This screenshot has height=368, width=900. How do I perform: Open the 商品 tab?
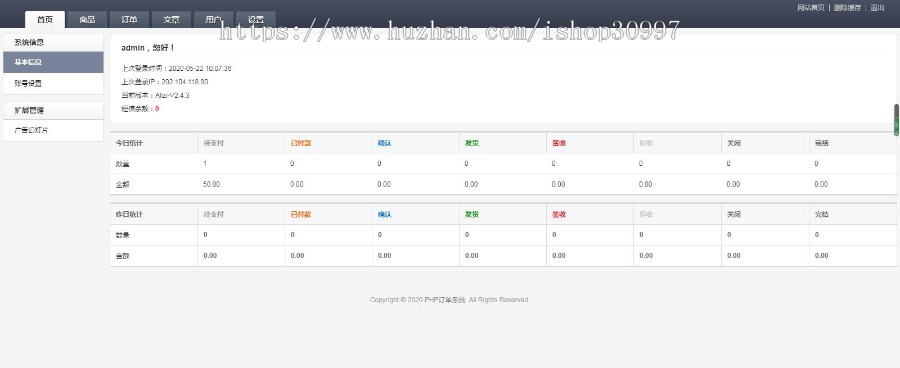[87, 20]
